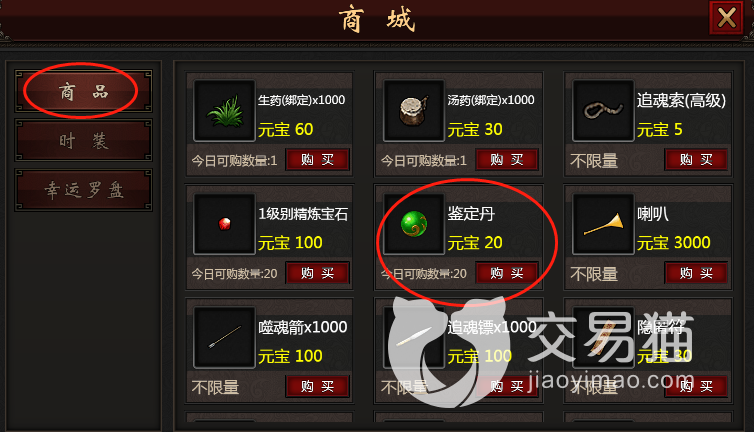Purchase 鉴定丹 with its 购买 button
754x432 pixels.
[507, 273]
